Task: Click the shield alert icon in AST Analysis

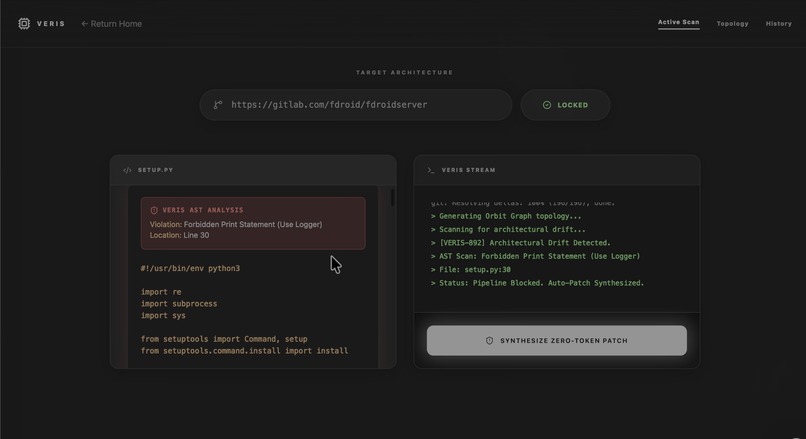Action: (x=154, y=210)
